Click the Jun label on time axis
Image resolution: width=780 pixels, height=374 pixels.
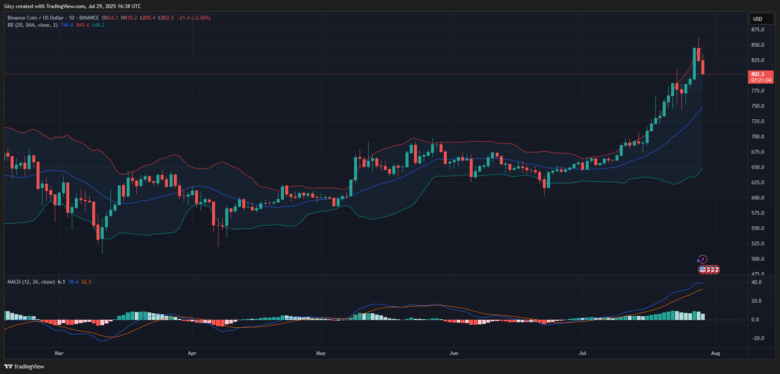coord(453,354)
